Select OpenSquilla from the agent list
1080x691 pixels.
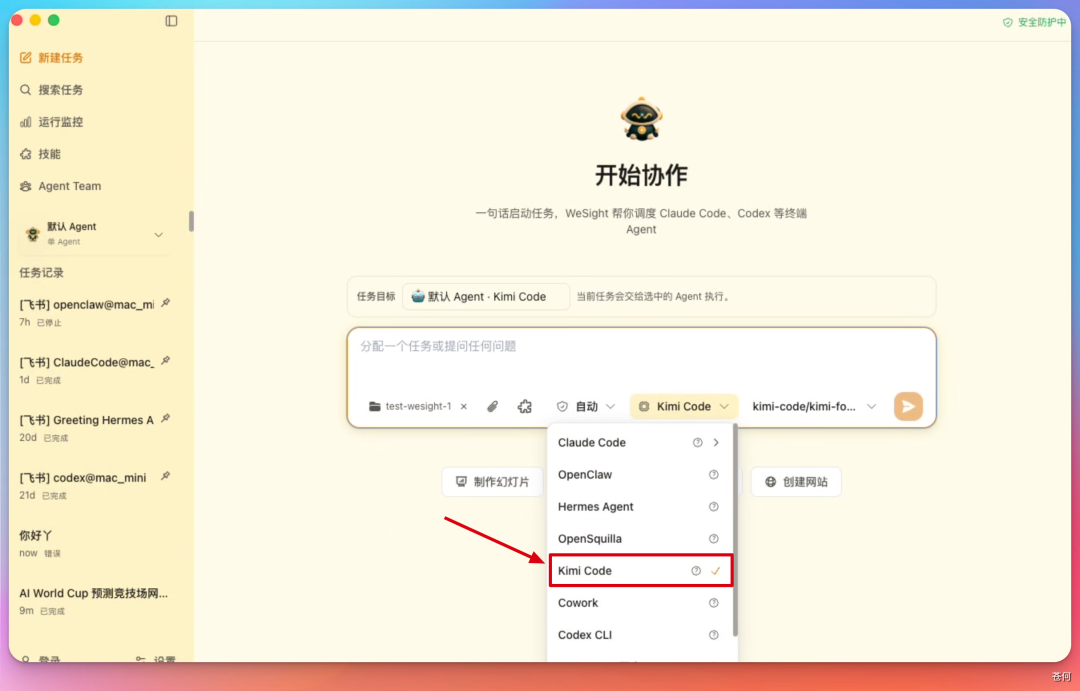(x=641, y=539)
